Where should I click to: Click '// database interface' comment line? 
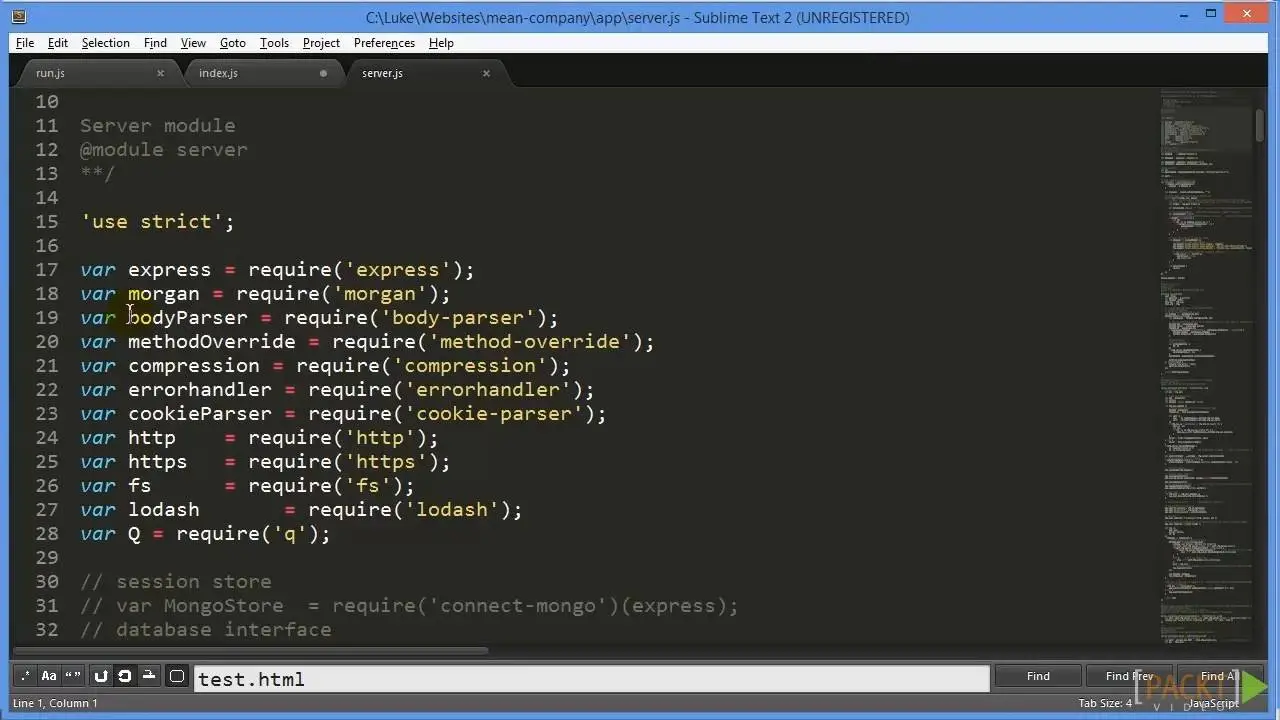[206, 629]
